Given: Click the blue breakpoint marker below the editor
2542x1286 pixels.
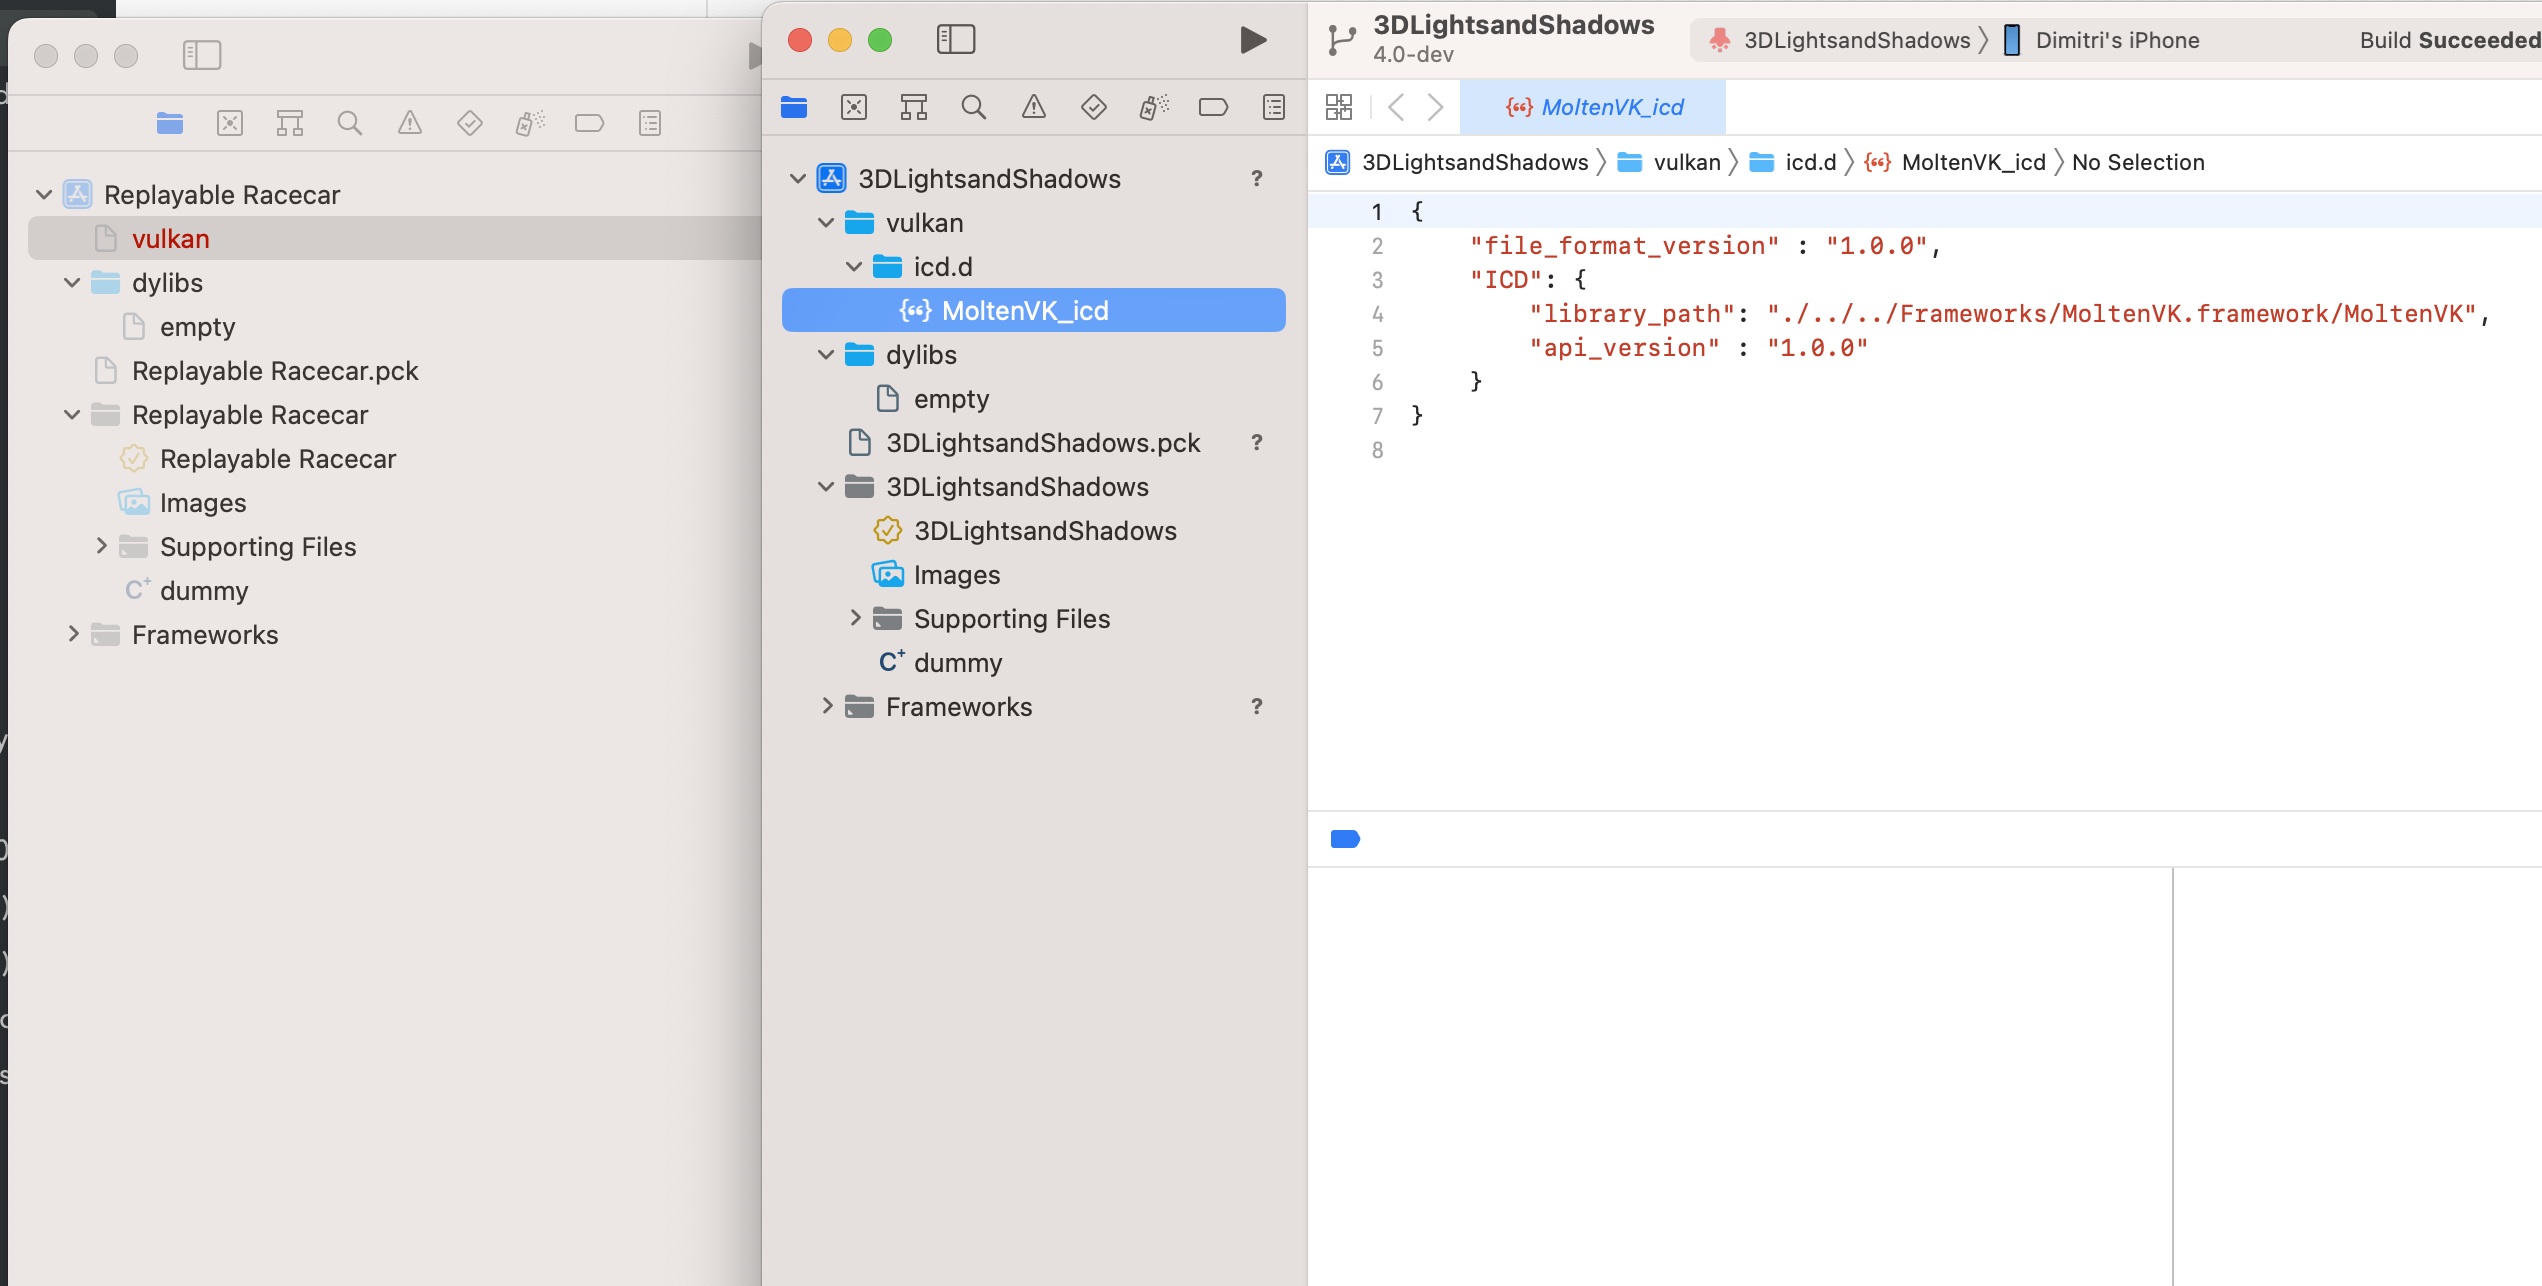Looking at the screenshot, I should (1345, 839).
